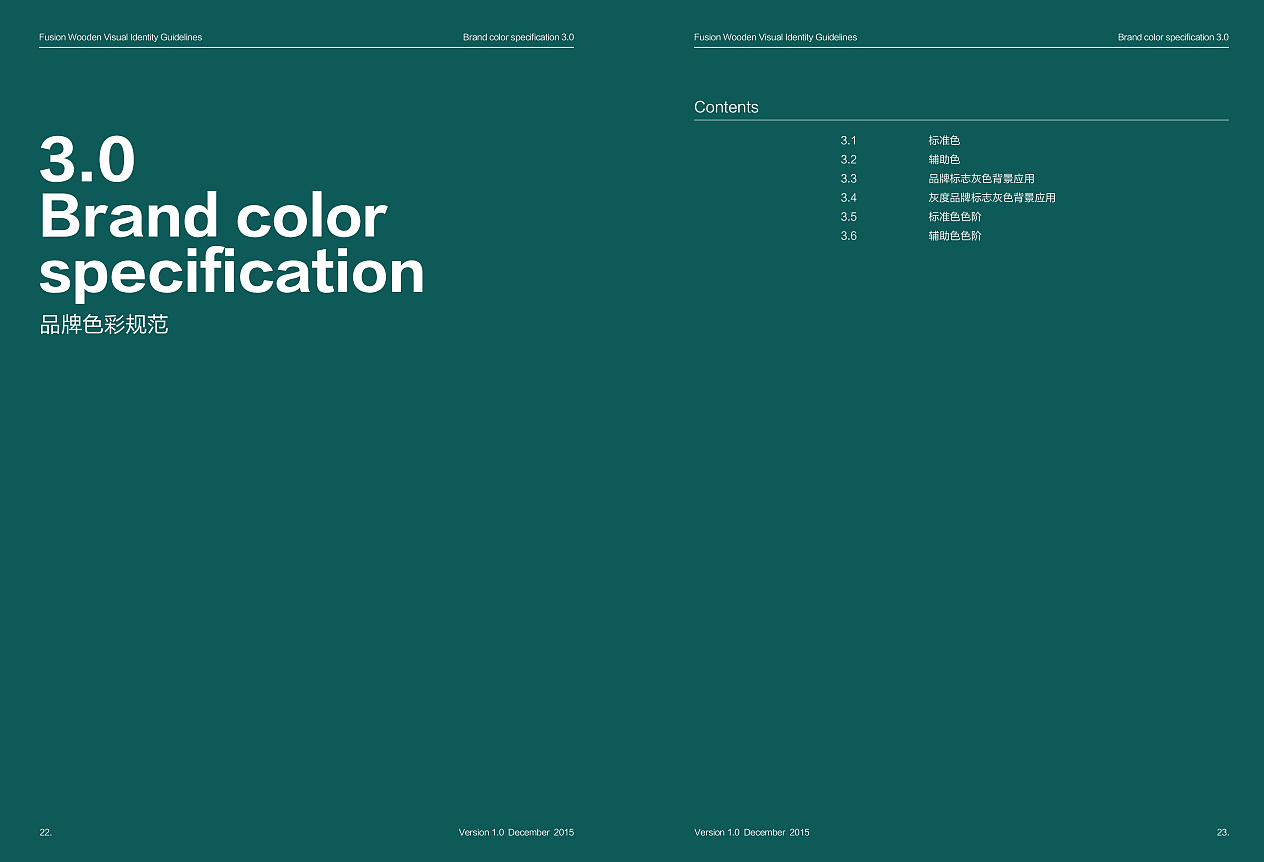Click section number '3.2'
1264x862 pixels.
pos(848,160)
